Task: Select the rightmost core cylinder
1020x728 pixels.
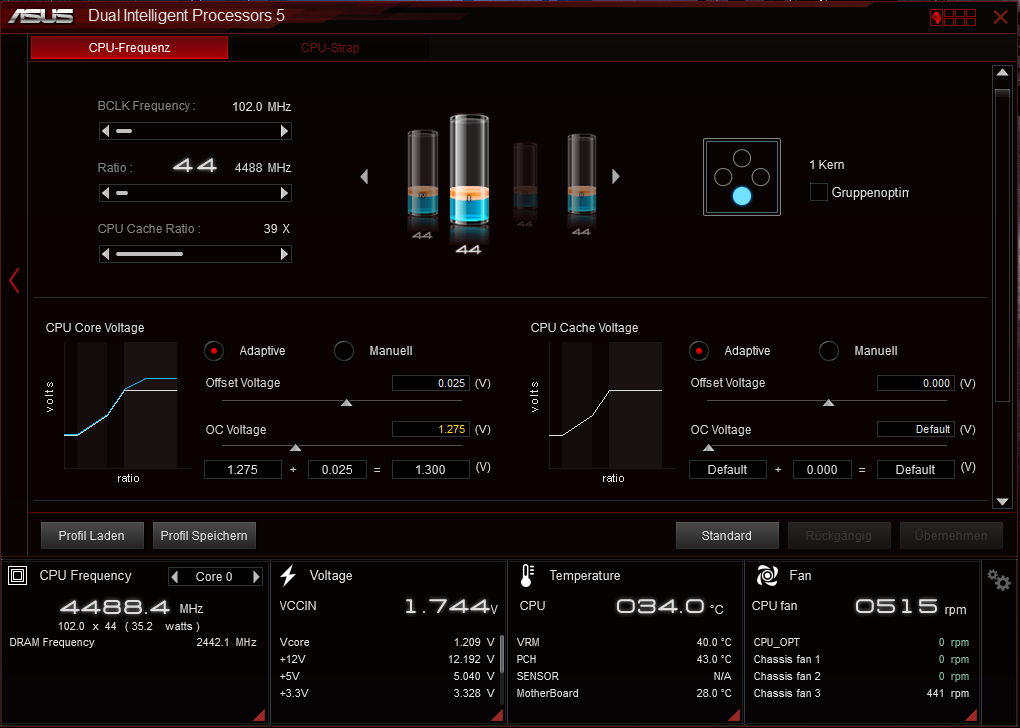Action: (582, 174)
